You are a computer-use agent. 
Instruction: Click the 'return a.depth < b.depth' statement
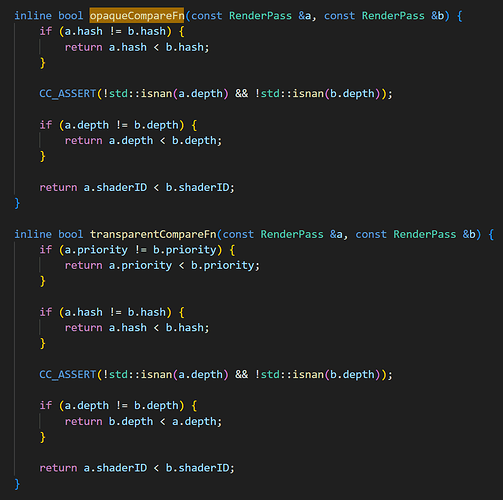click(143, 140)
